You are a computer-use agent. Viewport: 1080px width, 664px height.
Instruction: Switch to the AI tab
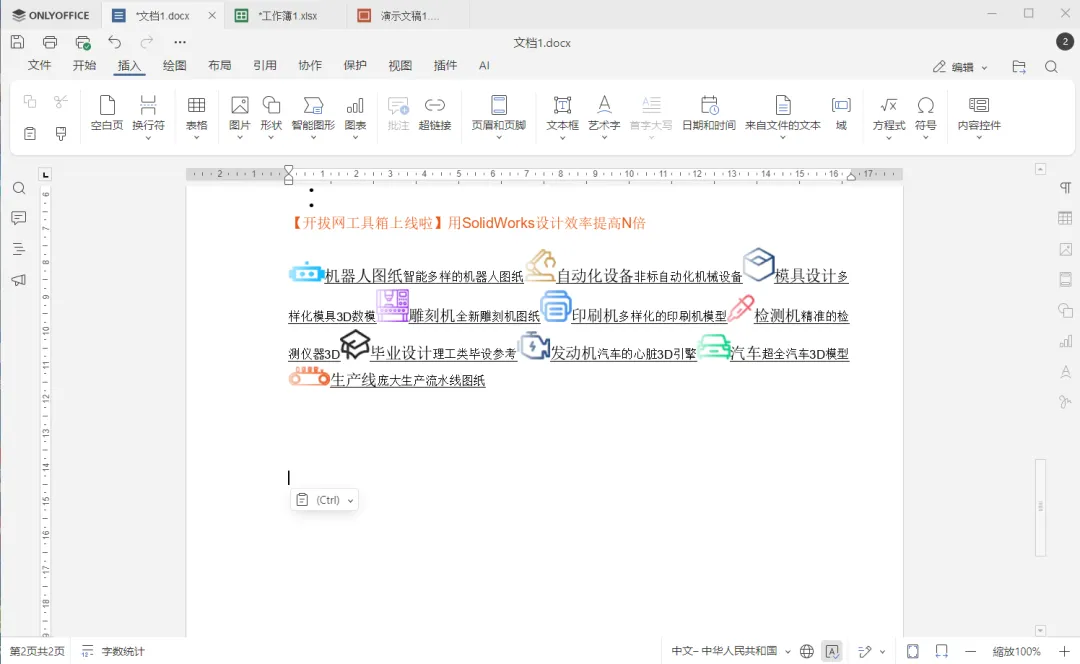484,65
